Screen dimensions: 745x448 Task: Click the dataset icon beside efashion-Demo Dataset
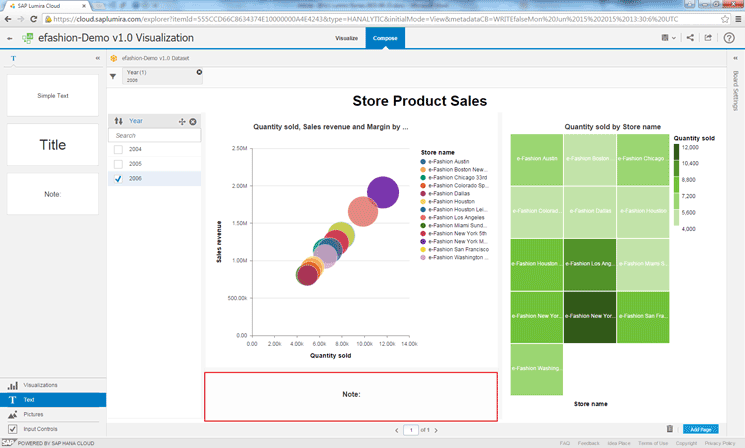click(x=114, y=58)
